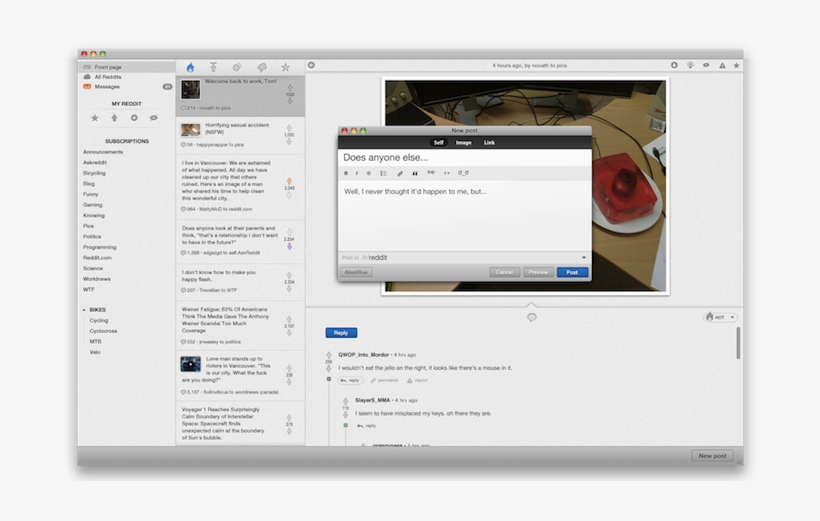This screenshot has height=521, width=820.
Task: Insert a hyperlink via the link icon
Action: point(400,173)
